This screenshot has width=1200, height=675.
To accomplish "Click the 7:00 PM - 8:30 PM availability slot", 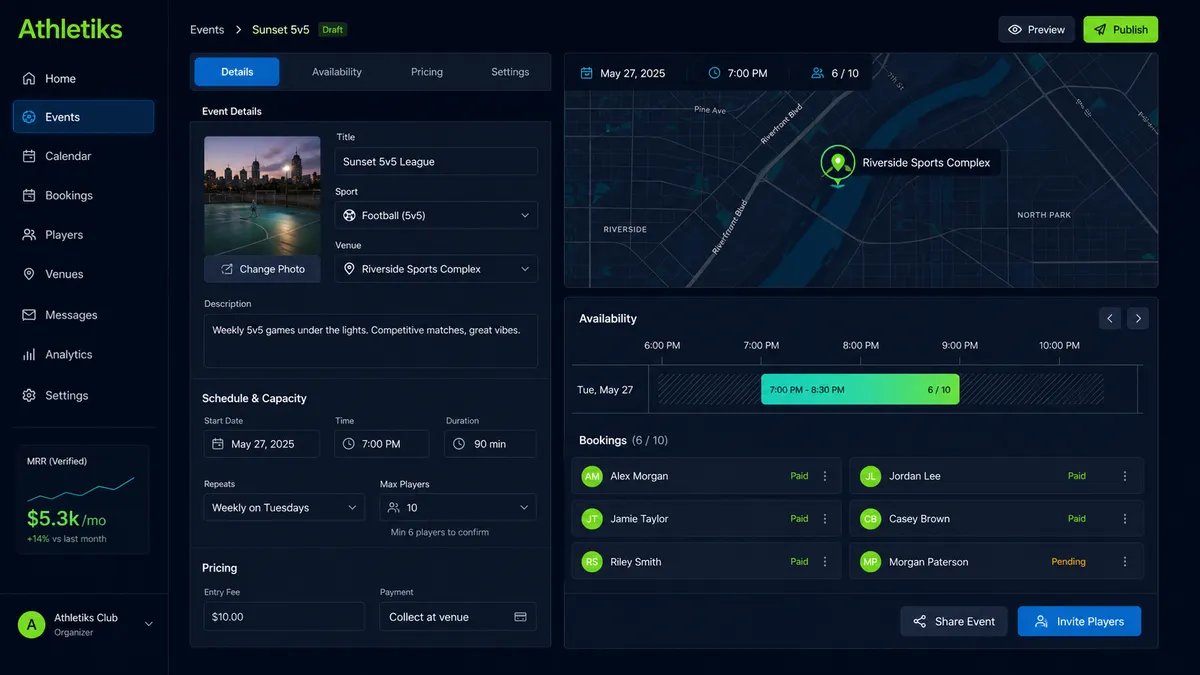I will pyautogui.click(x=860, y=390).
